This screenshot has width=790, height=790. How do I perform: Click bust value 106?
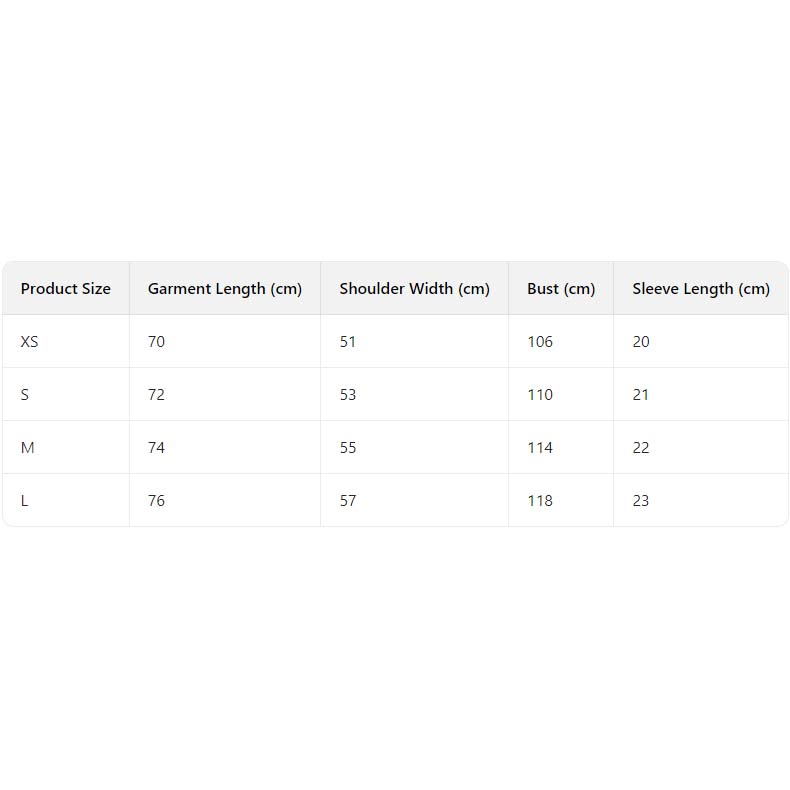click(x=540, y=342)
